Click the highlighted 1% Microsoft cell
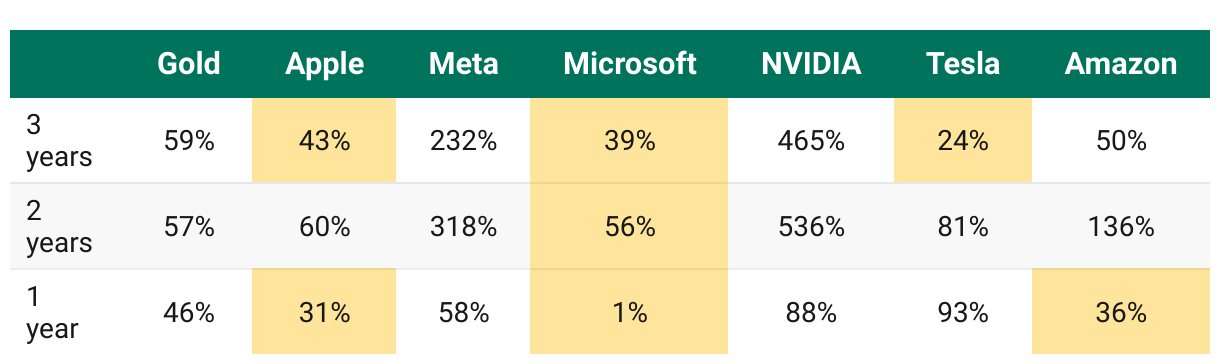Screen dimensions: 1220x364 (x=629, y=313)
